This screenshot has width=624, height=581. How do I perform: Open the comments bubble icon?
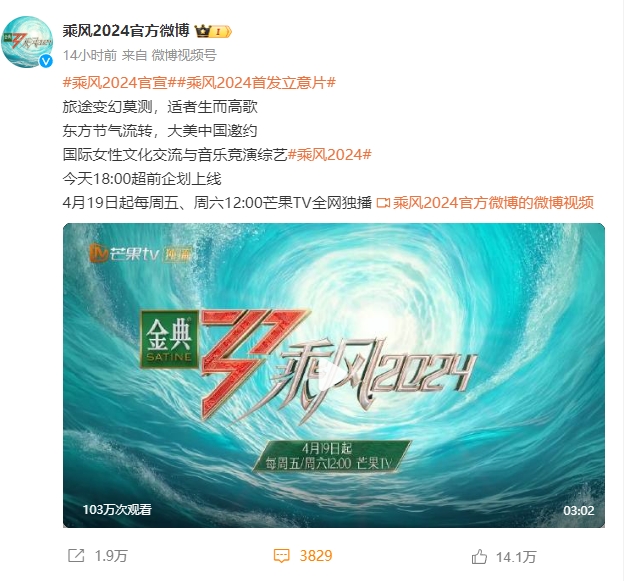tap(281, 556)
